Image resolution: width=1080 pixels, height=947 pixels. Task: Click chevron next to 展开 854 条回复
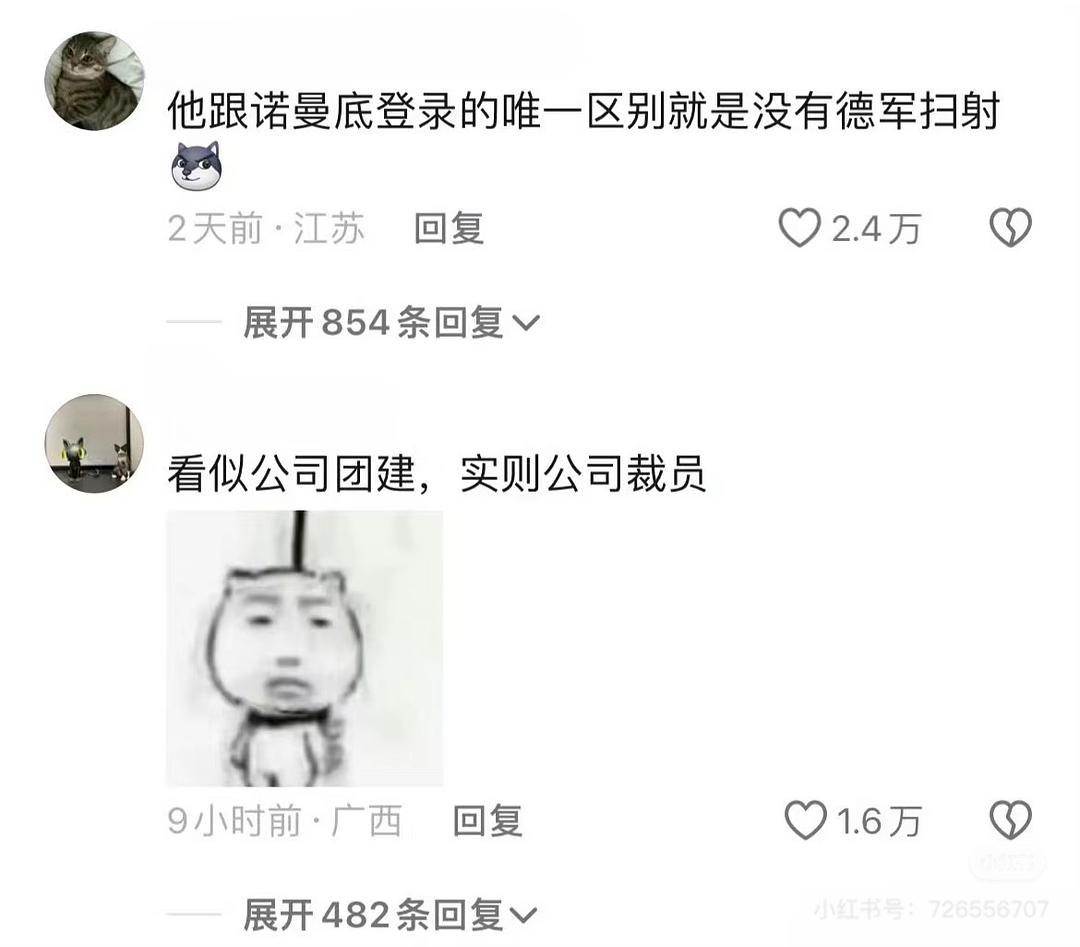click(526, 323)
